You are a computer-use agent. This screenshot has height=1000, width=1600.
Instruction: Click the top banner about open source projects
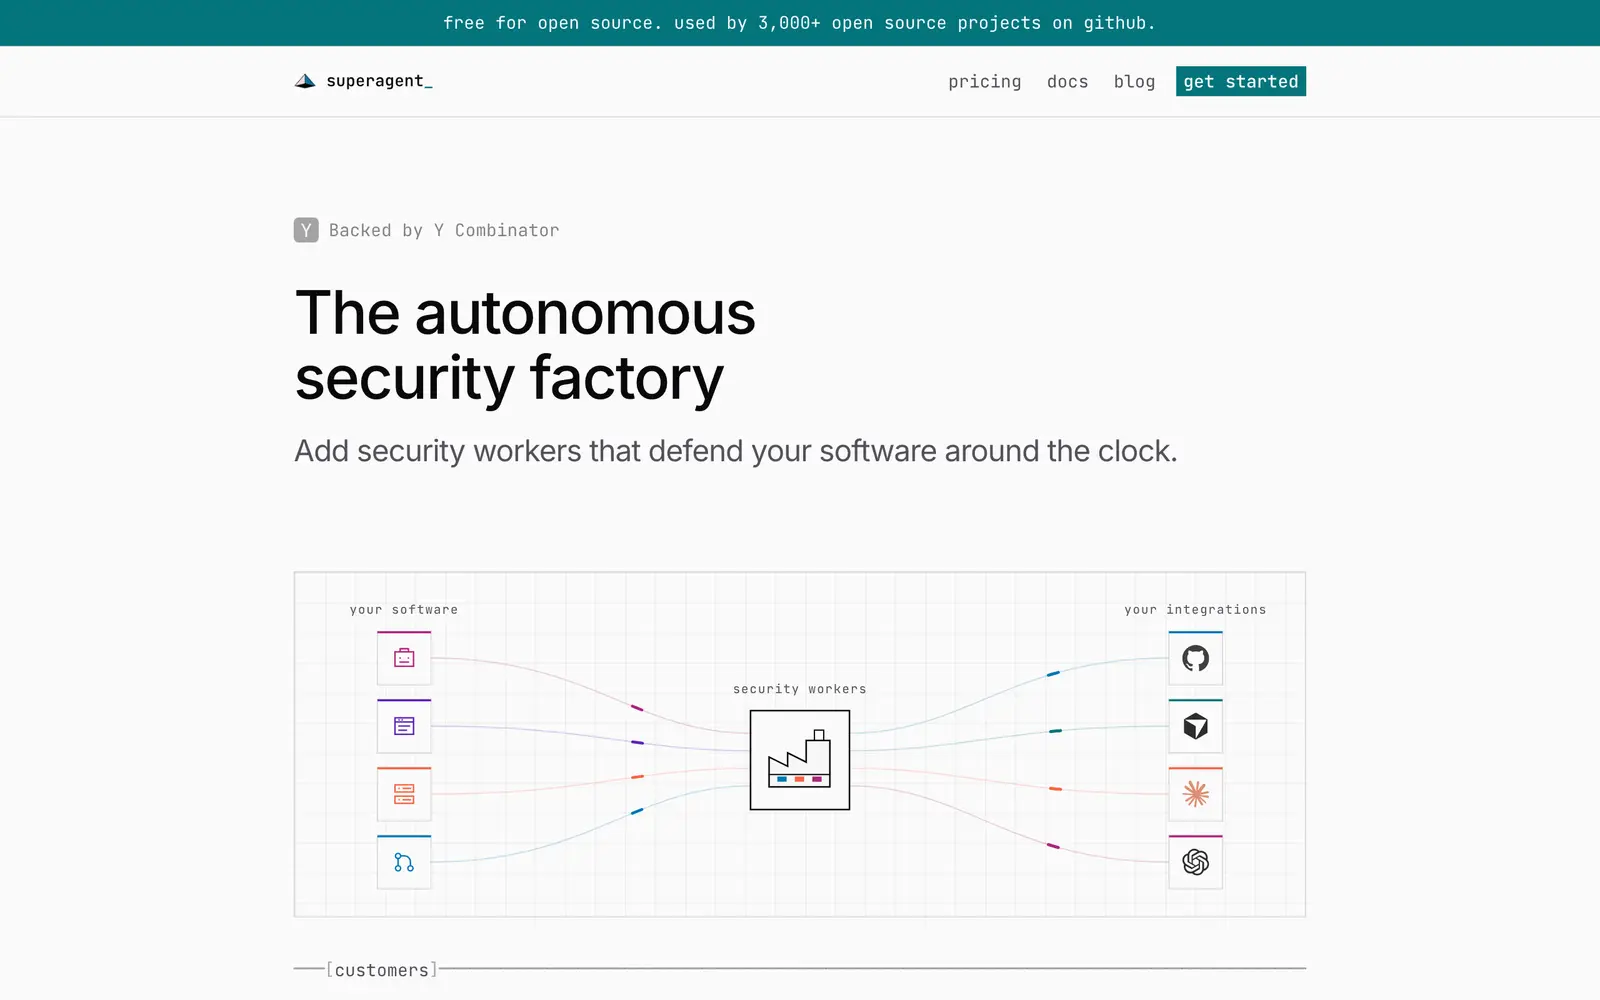pyautogui.click(x=800, y=23)
